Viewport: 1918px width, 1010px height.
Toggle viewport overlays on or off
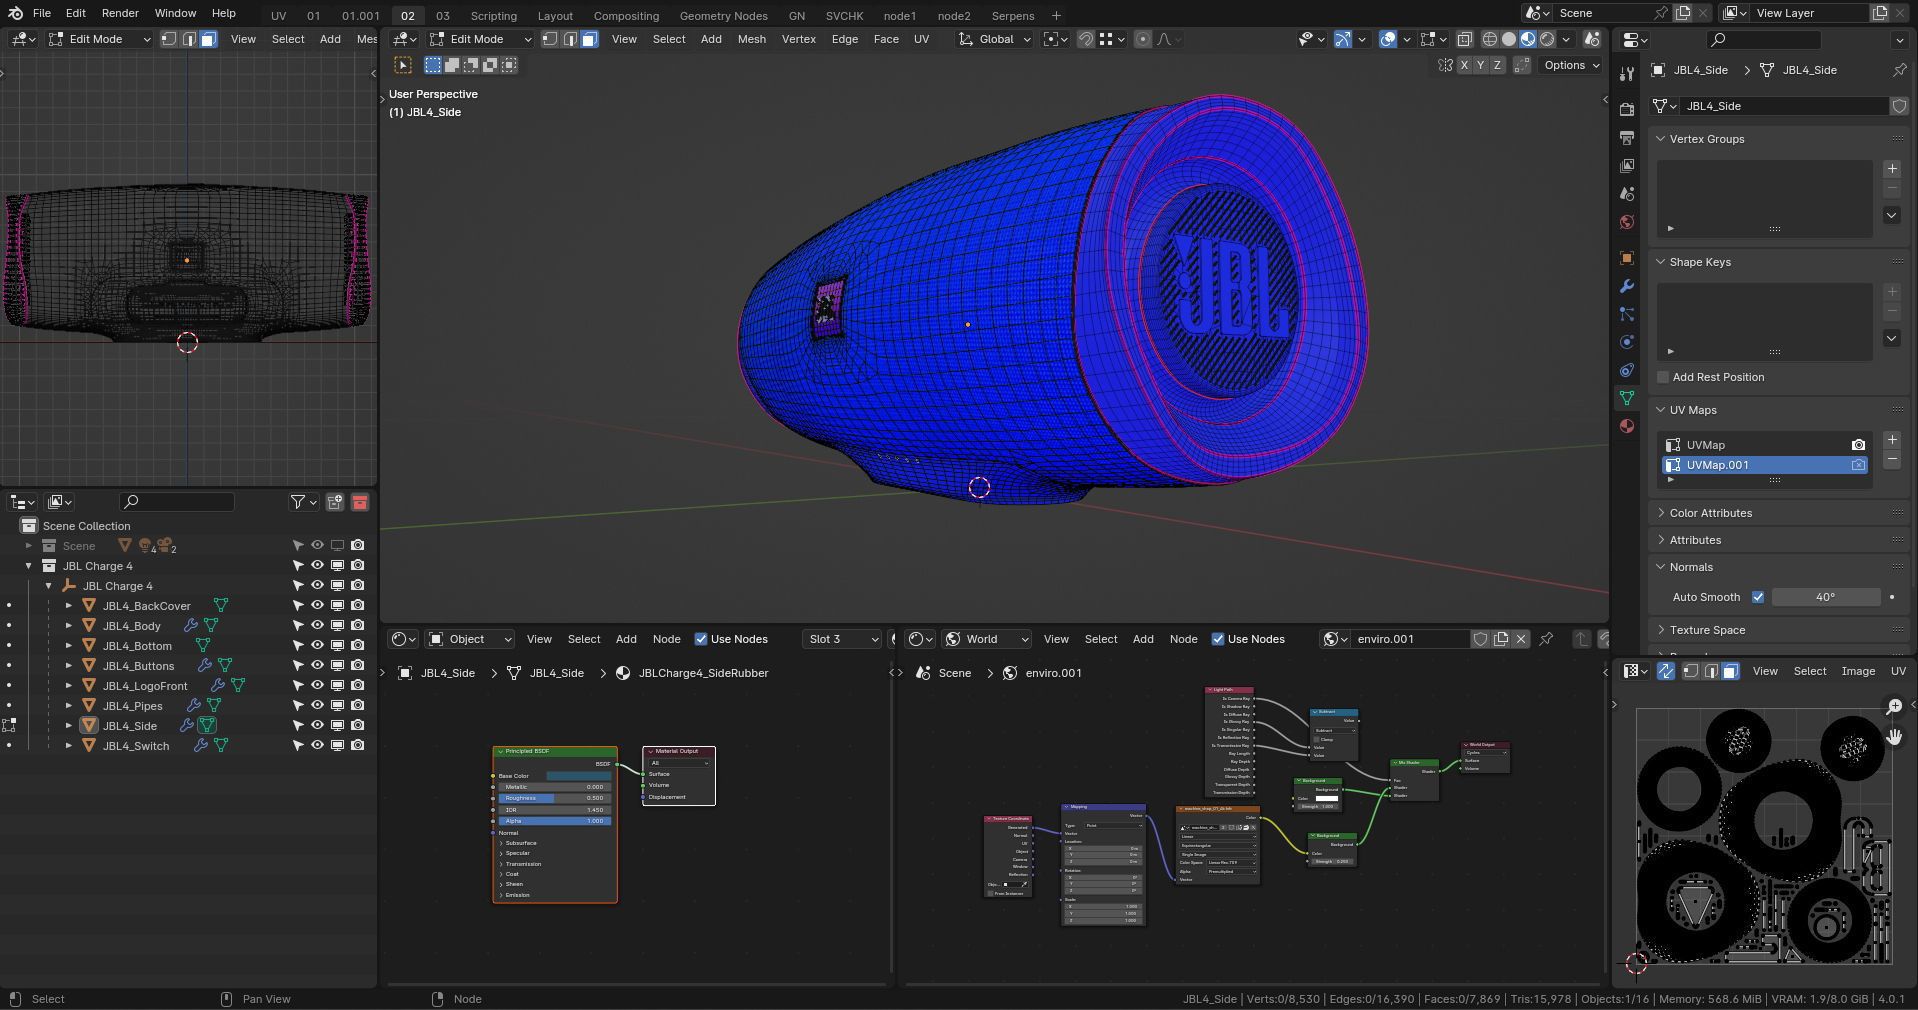pos(1388,39)
